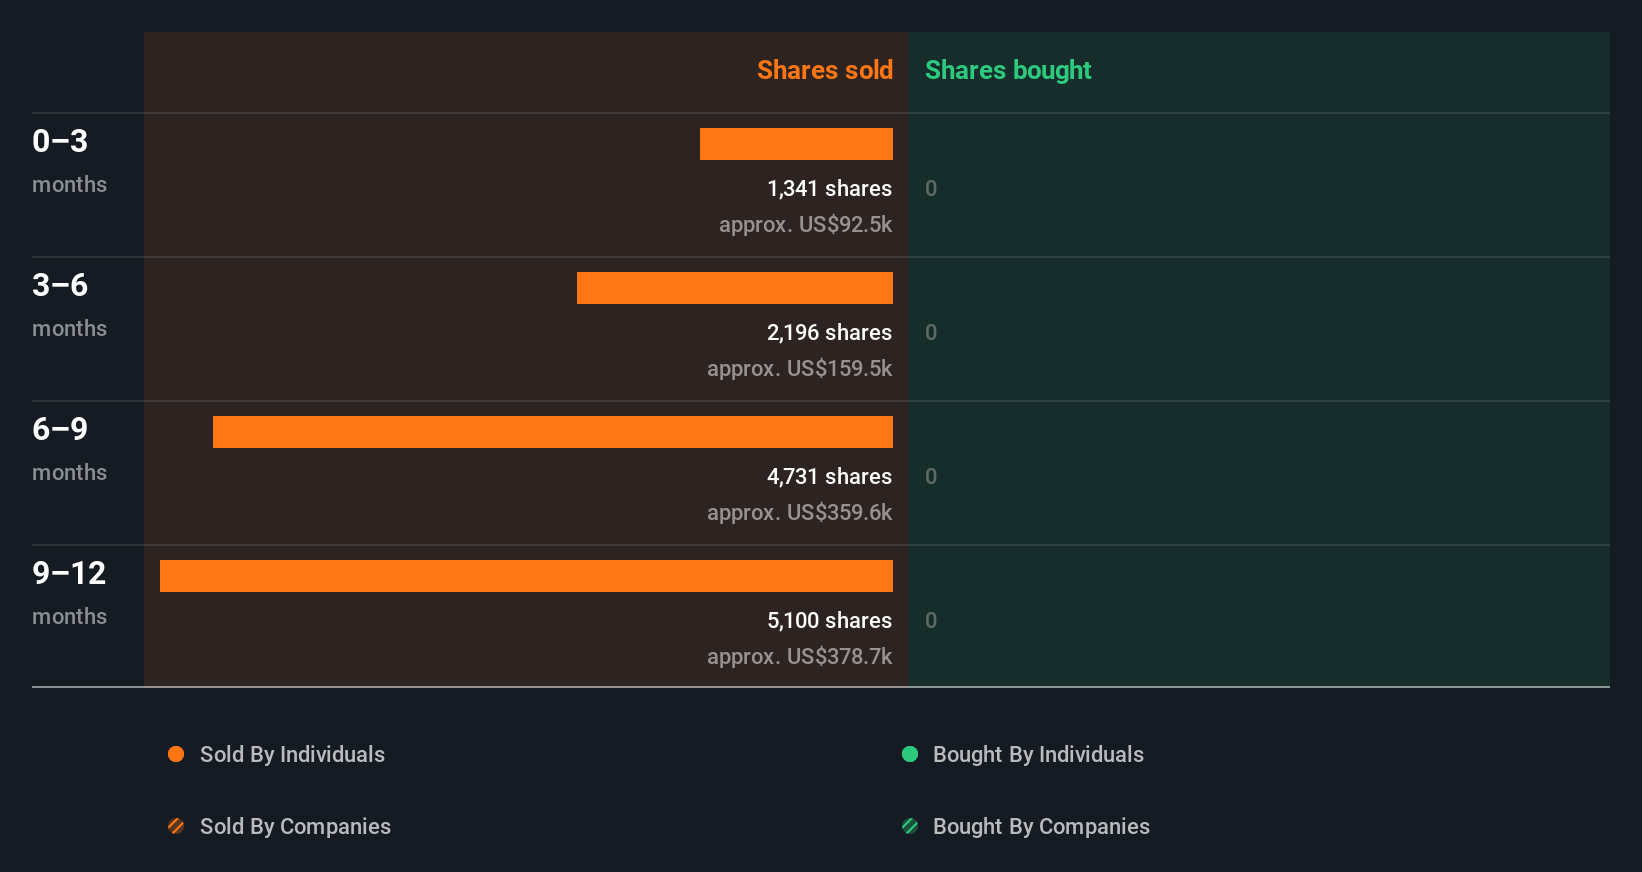Viewport: 1642px width, 872px height.
Task: Click the Shares bought column header
Action: (x=1008, y=70)
